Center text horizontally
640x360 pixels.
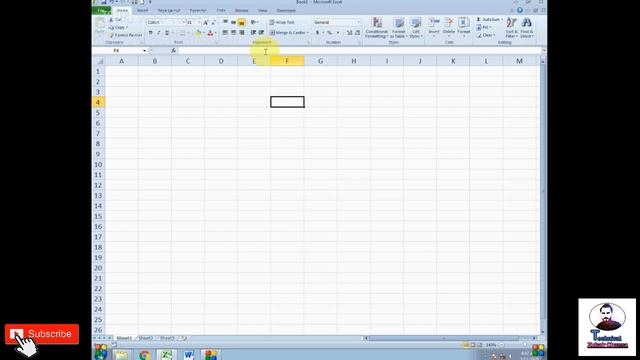point(233,33)
